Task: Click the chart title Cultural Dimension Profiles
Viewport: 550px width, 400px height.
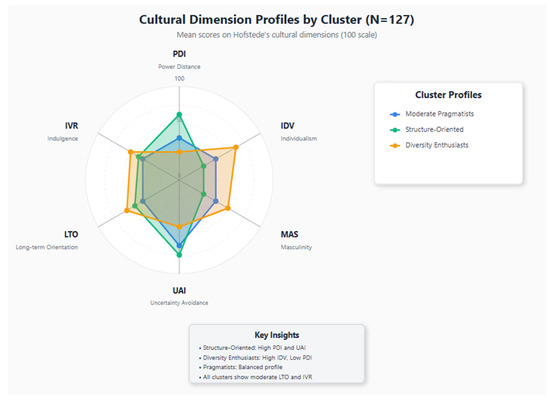Action: 277,20
